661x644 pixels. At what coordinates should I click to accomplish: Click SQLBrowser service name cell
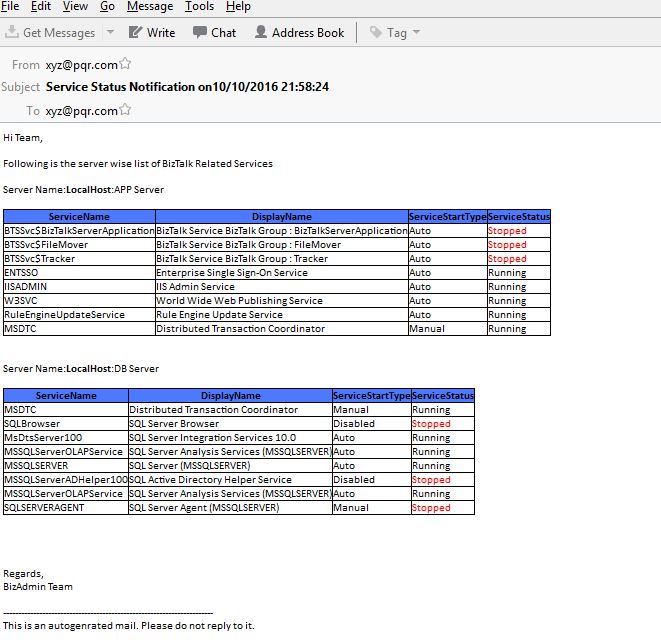66,424
